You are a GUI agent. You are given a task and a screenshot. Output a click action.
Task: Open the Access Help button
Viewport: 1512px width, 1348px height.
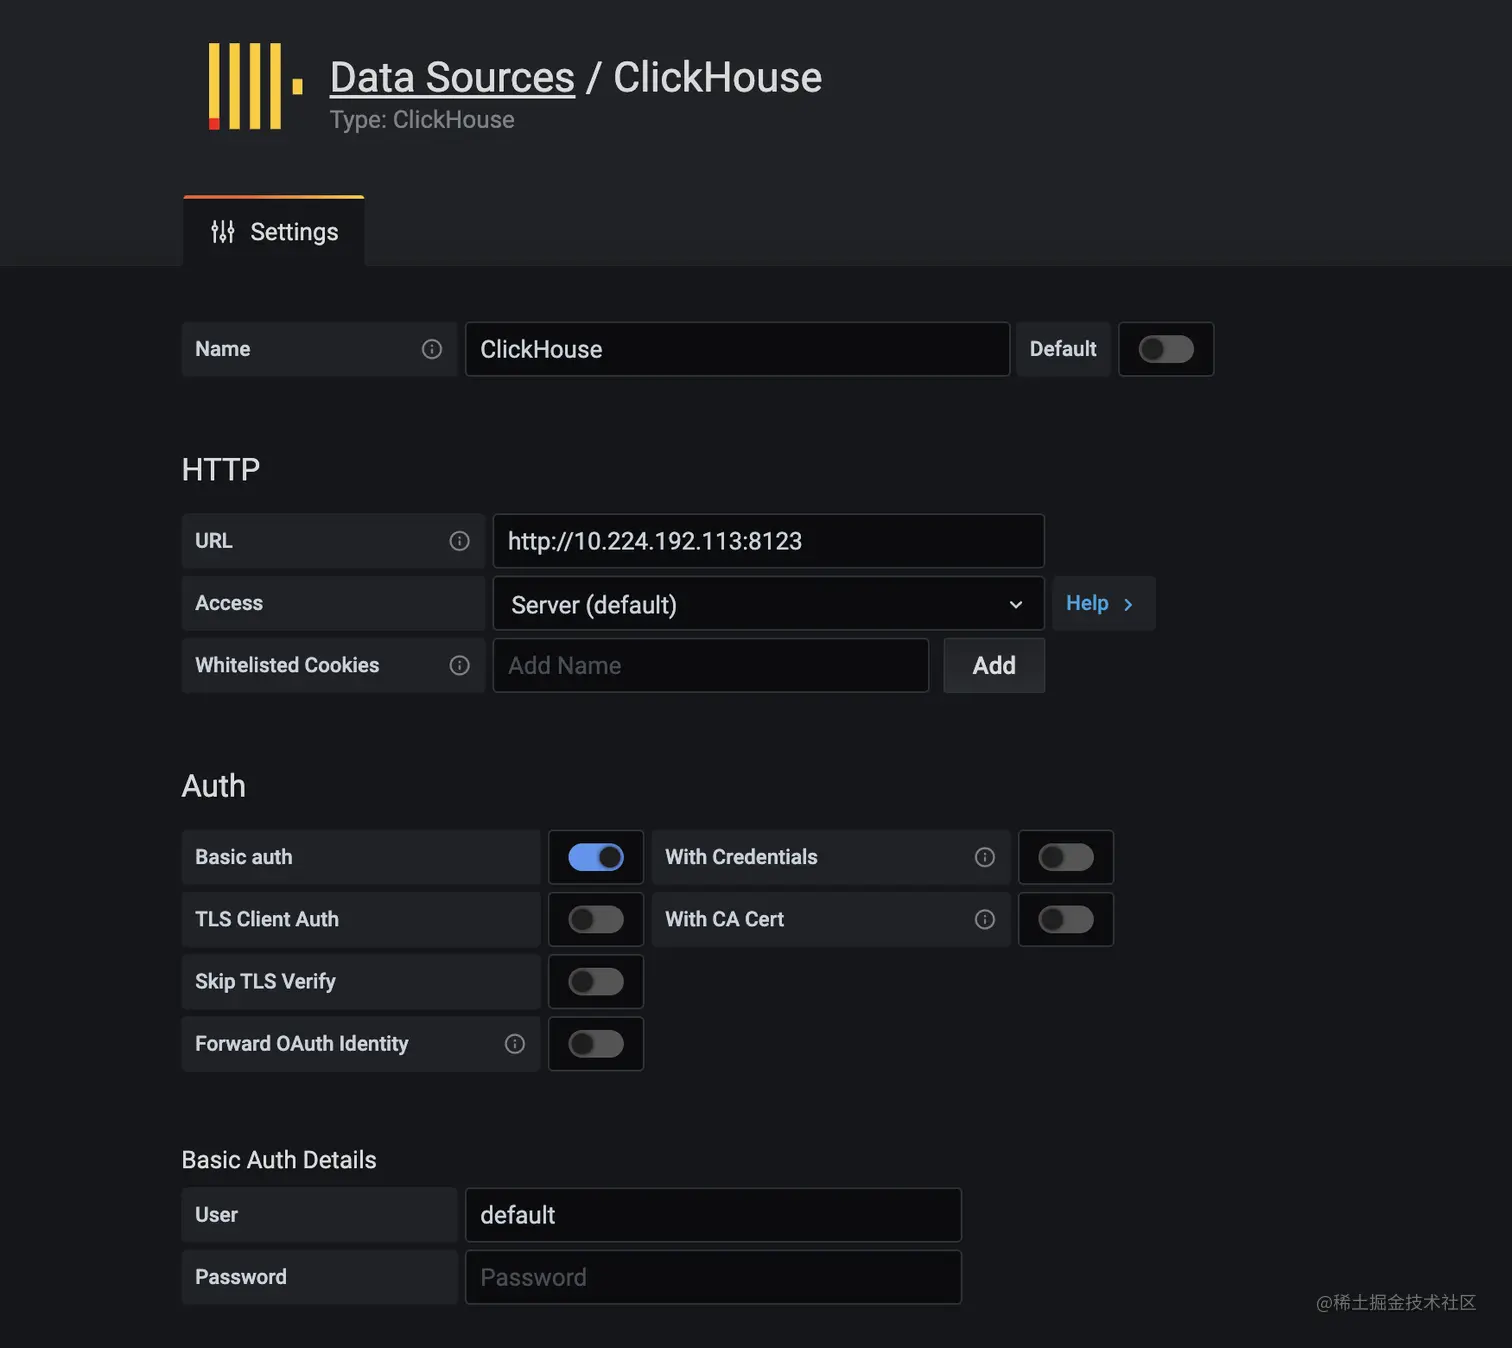(x=1103, y=603)
